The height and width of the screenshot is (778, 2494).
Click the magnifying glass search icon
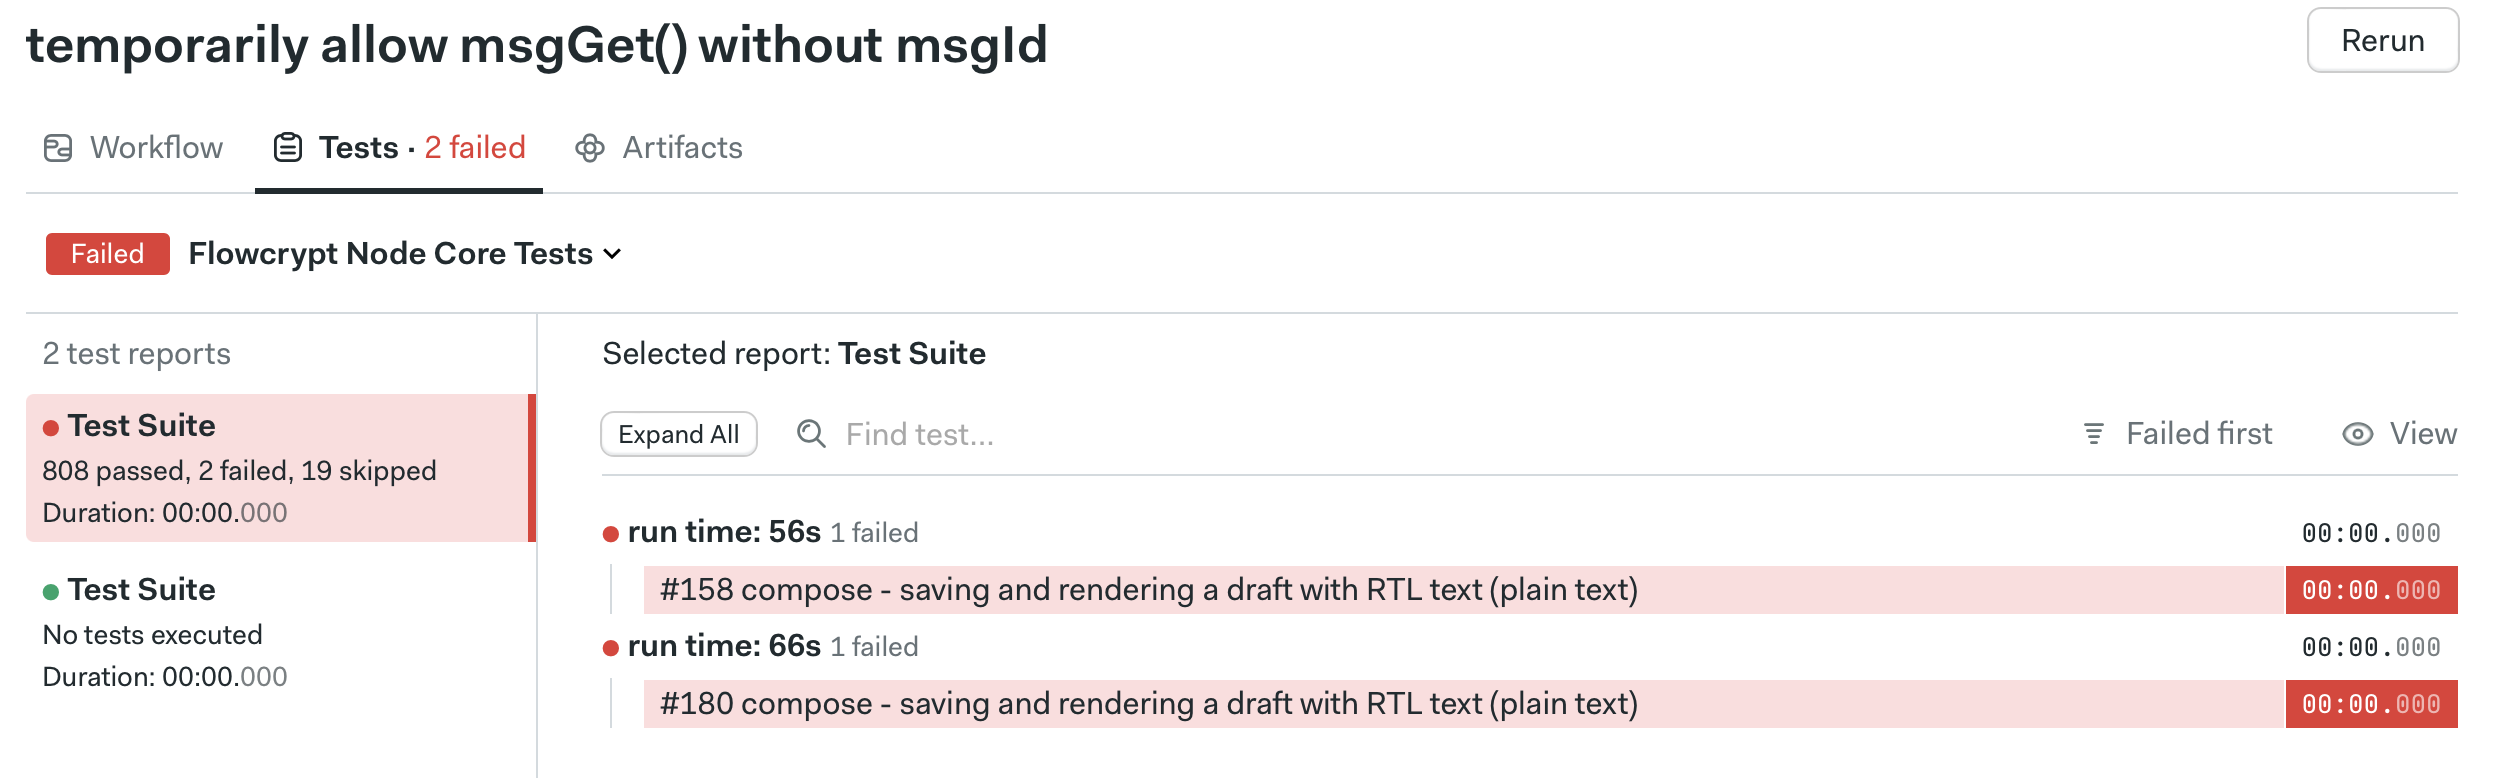point(811,434)
